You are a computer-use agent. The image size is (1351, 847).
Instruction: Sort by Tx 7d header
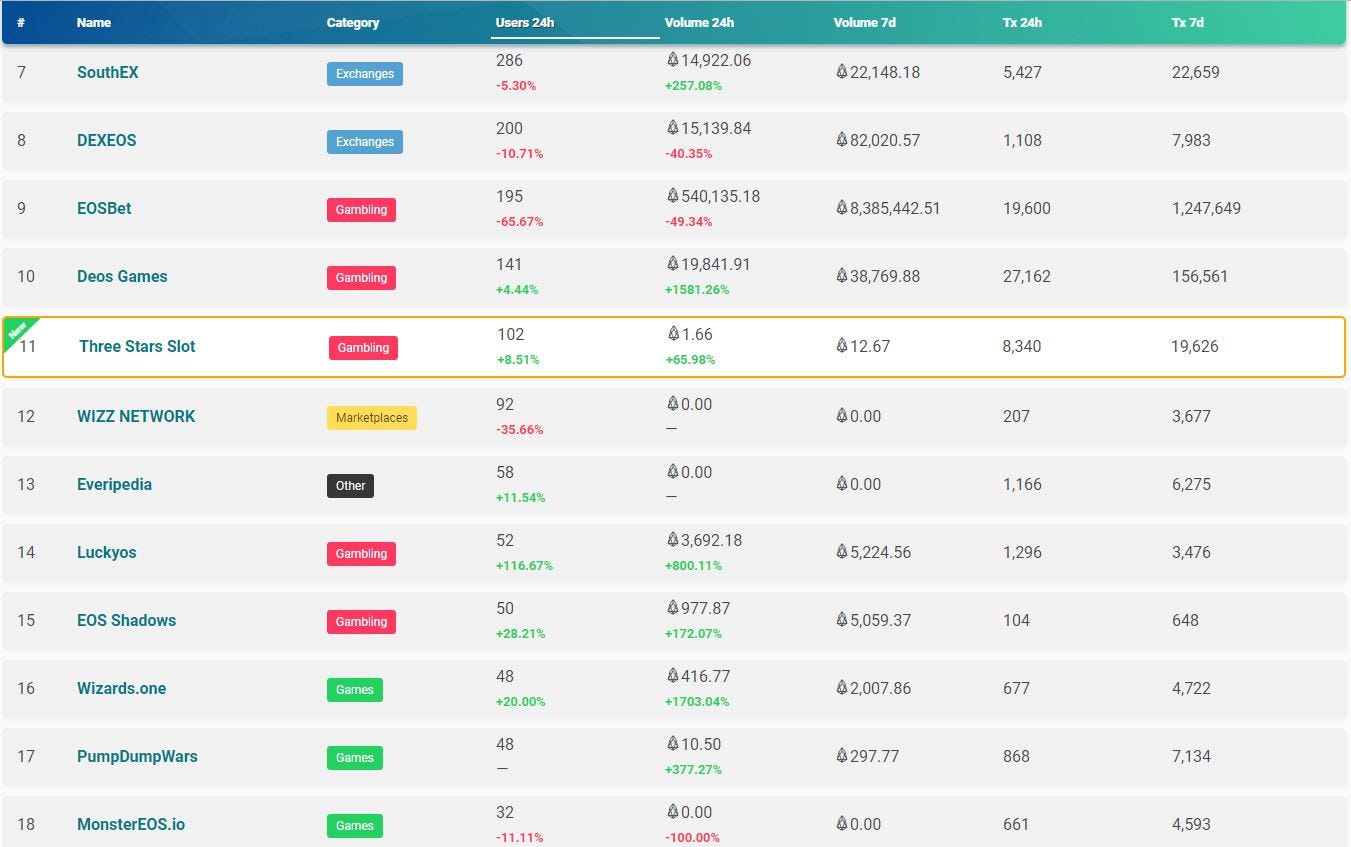pyautogui.click(x=1188, y=22)
